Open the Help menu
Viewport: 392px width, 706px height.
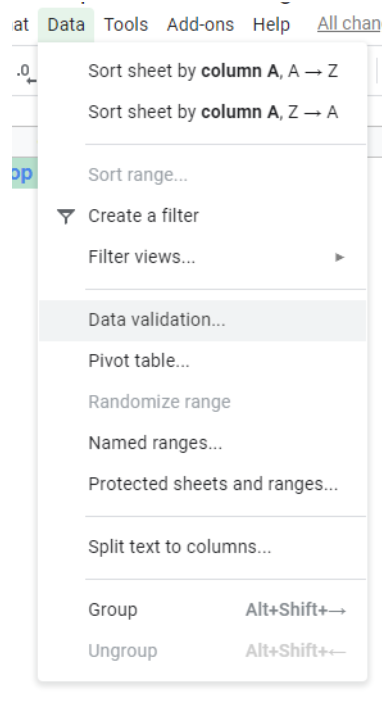click(271, 24)
